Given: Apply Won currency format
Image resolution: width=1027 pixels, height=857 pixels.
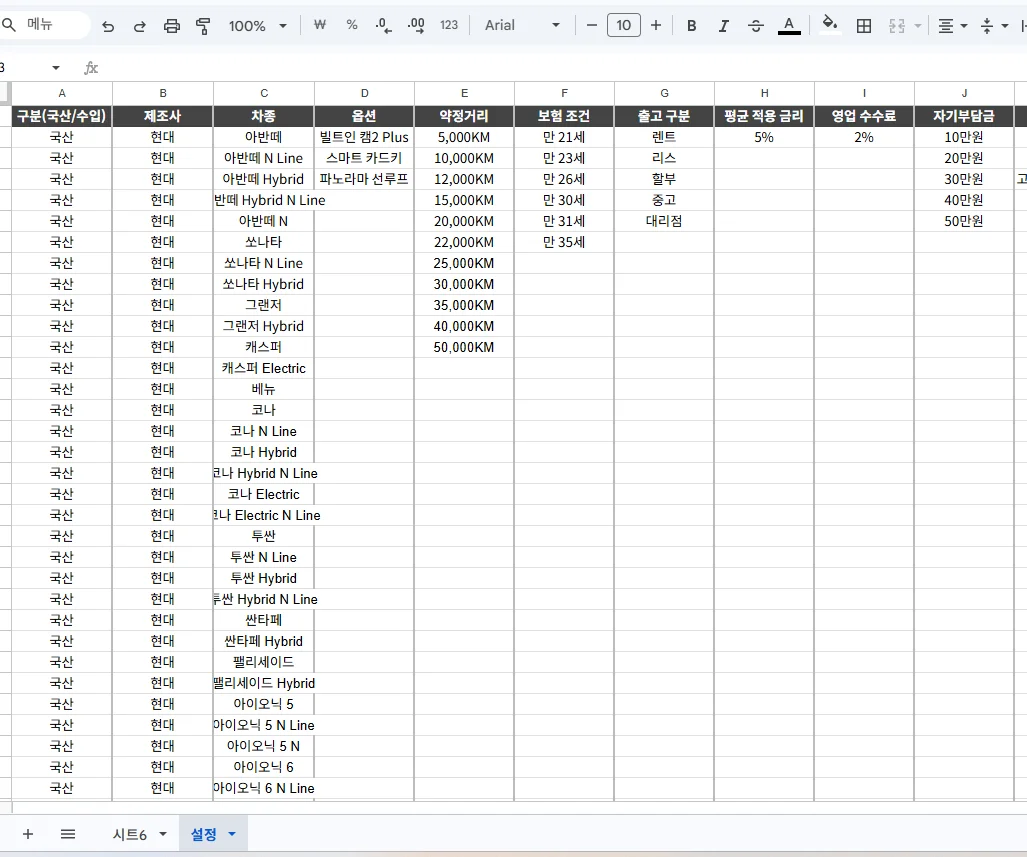Looking at the screenshot, I should [320, 25].
